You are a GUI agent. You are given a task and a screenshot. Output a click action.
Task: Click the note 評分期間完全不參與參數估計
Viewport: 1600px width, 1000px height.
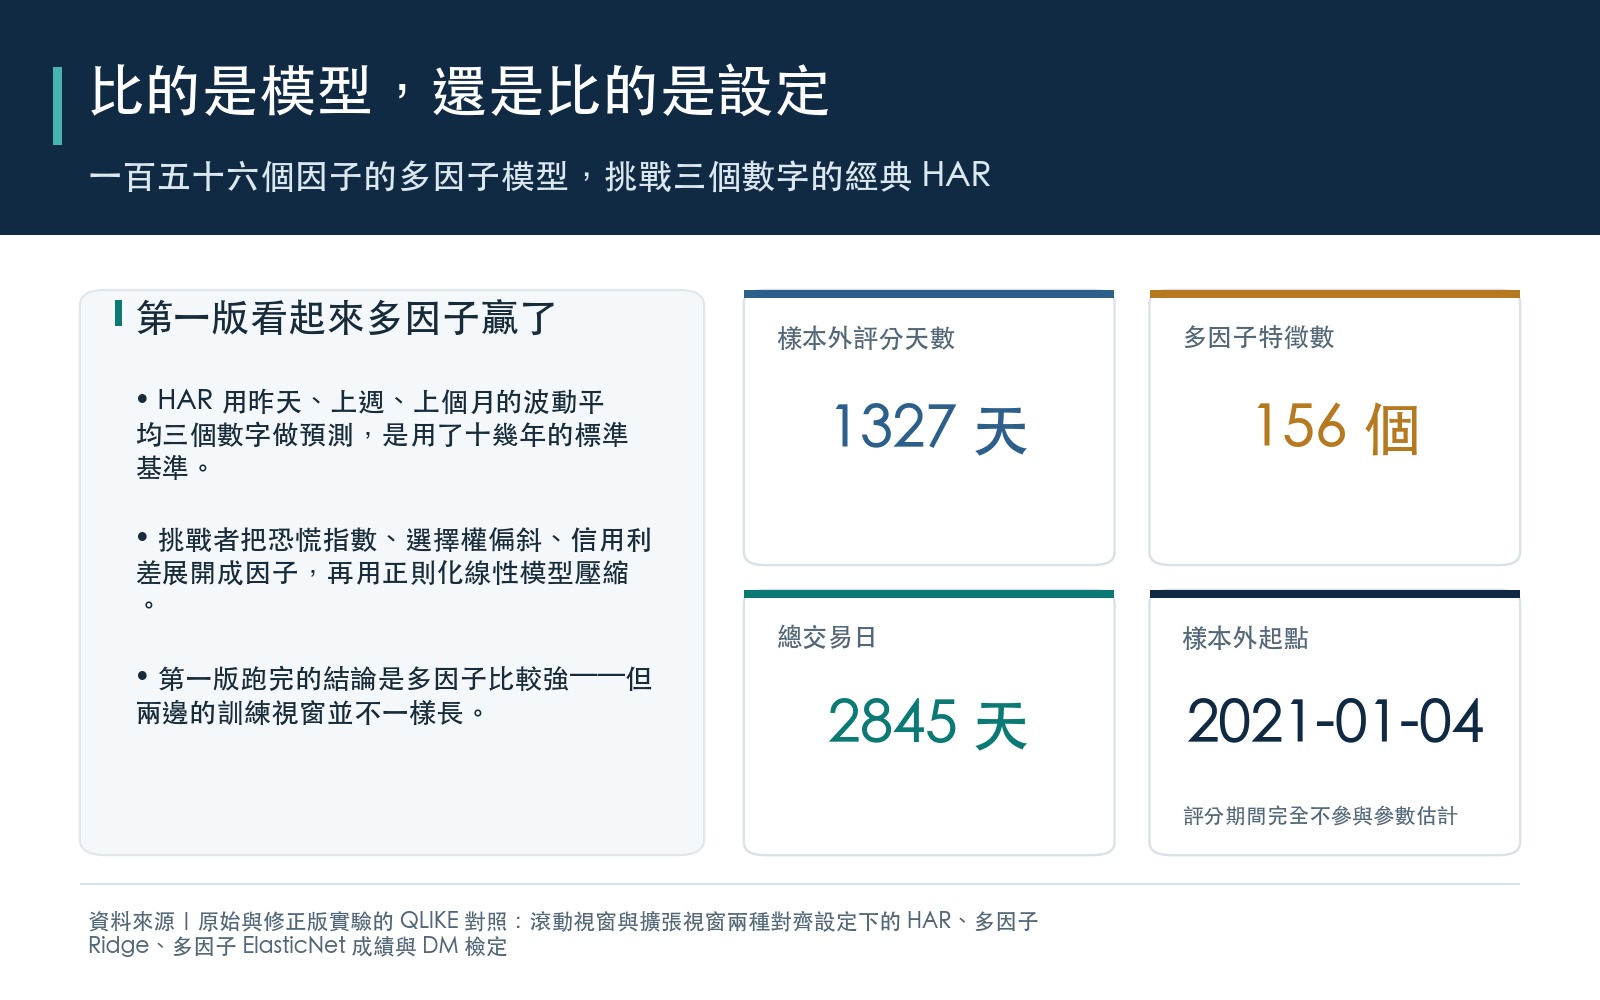click(1320, 816)
